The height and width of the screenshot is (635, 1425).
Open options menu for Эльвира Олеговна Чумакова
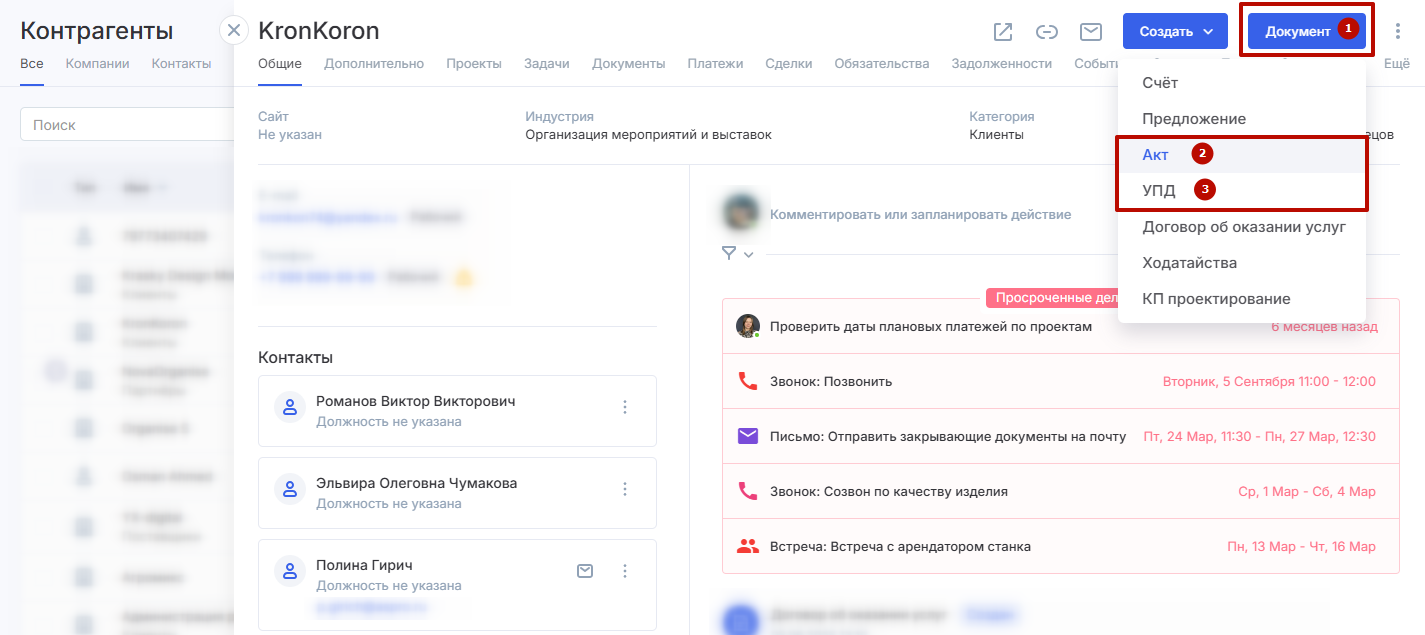(625, 489)
